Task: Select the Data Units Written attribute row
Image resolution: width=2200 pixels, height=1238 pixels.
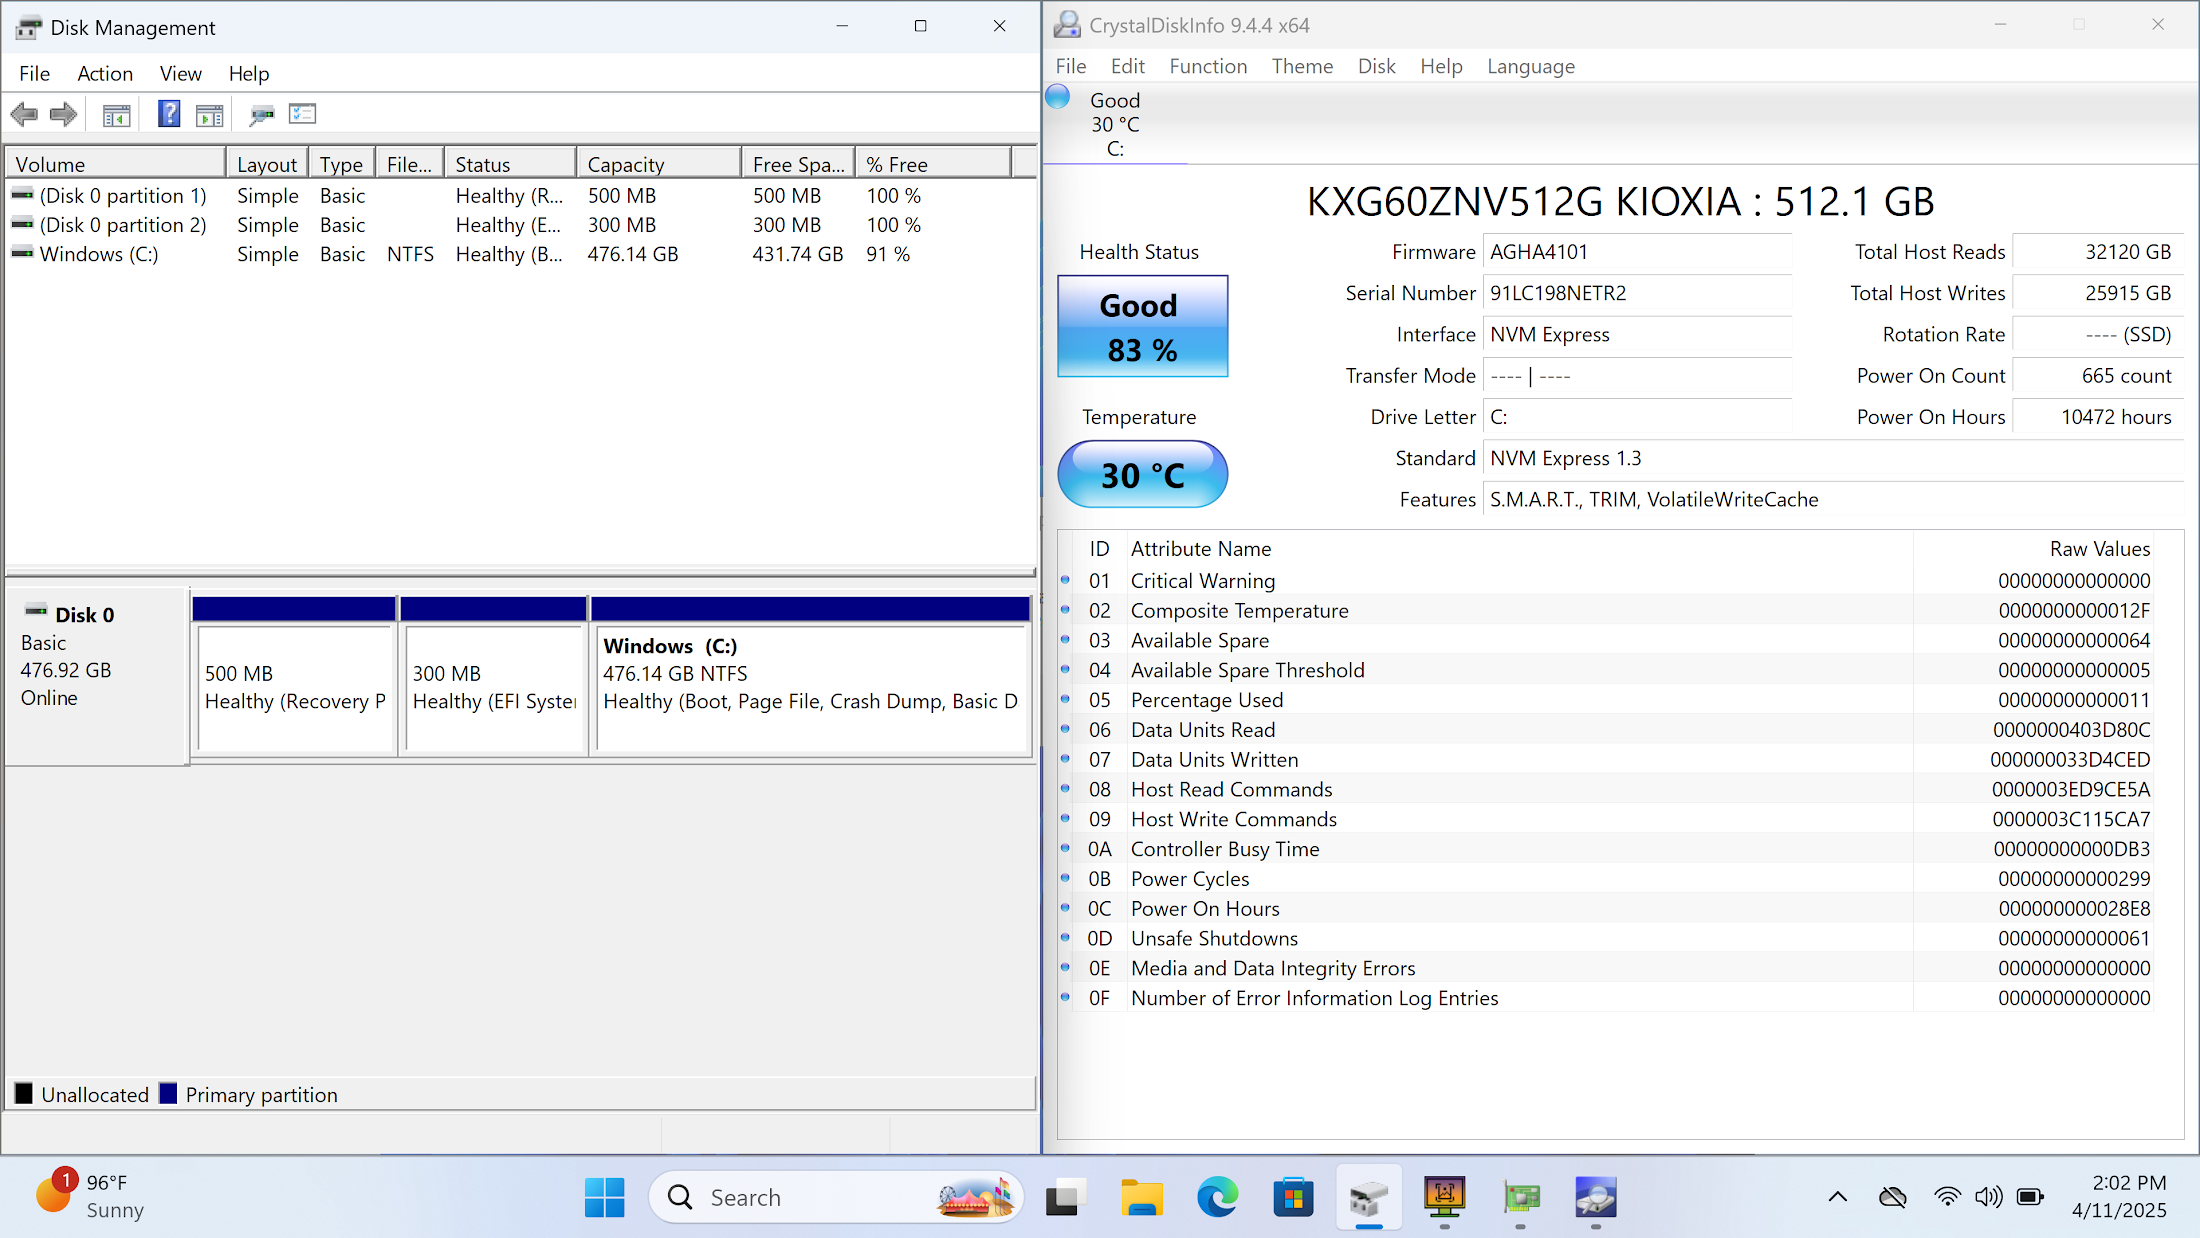Action: pyautogui.click(x=1606, y=760)
